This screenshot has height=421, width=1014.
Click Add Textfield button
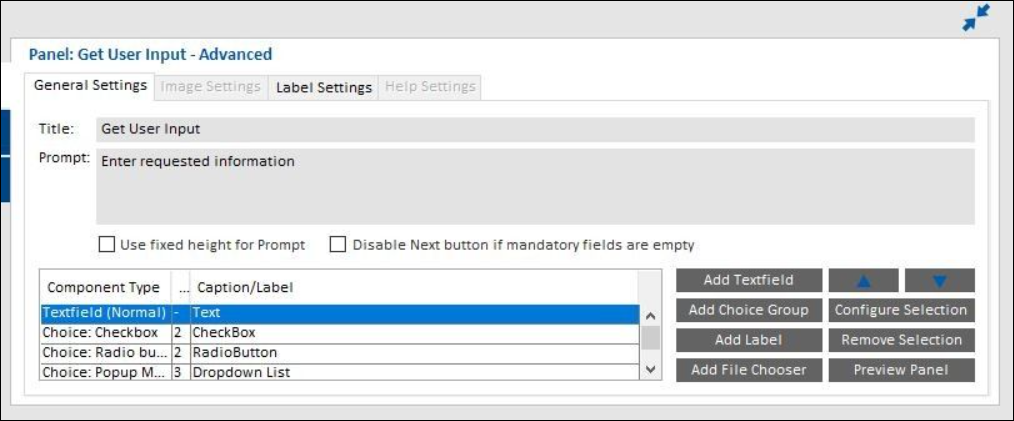pyautogui.click(x=748, y=280)
